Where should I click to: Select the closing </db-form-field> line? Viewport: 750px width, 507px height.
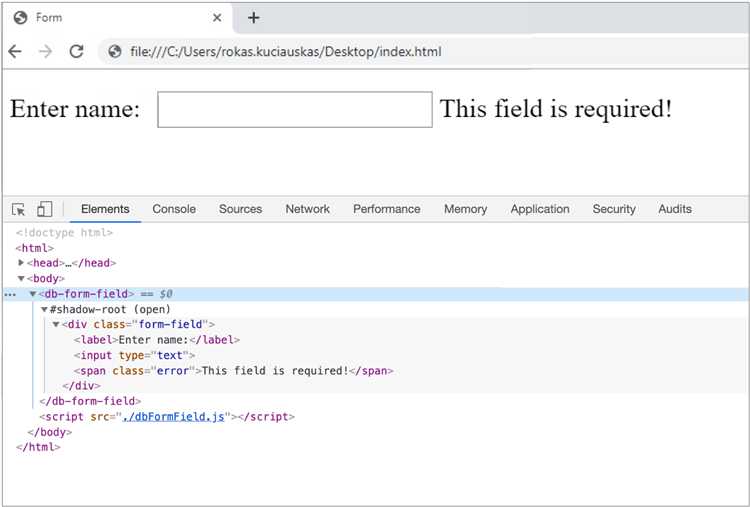90,401
